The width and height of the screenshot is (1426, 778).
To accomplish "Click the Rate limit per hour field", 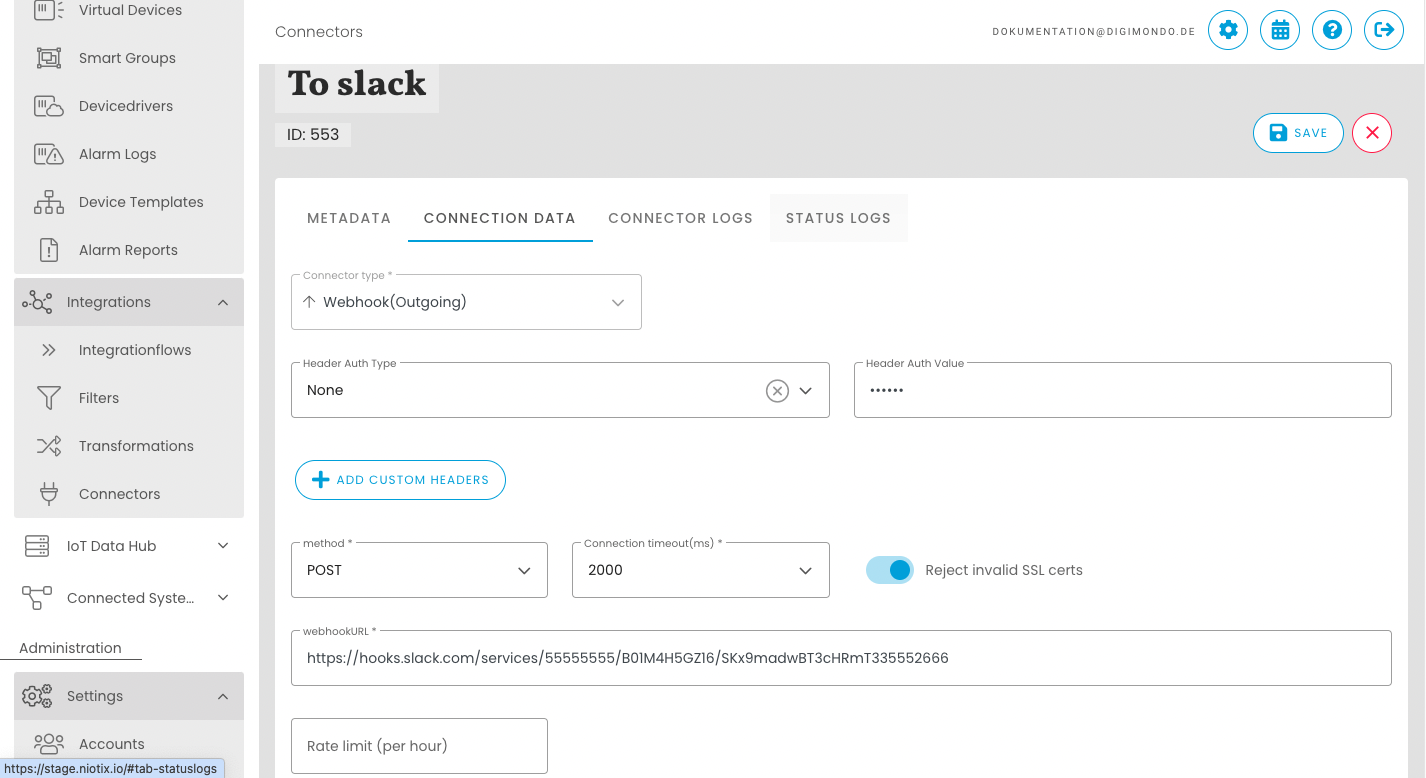I will click(418, 746).
